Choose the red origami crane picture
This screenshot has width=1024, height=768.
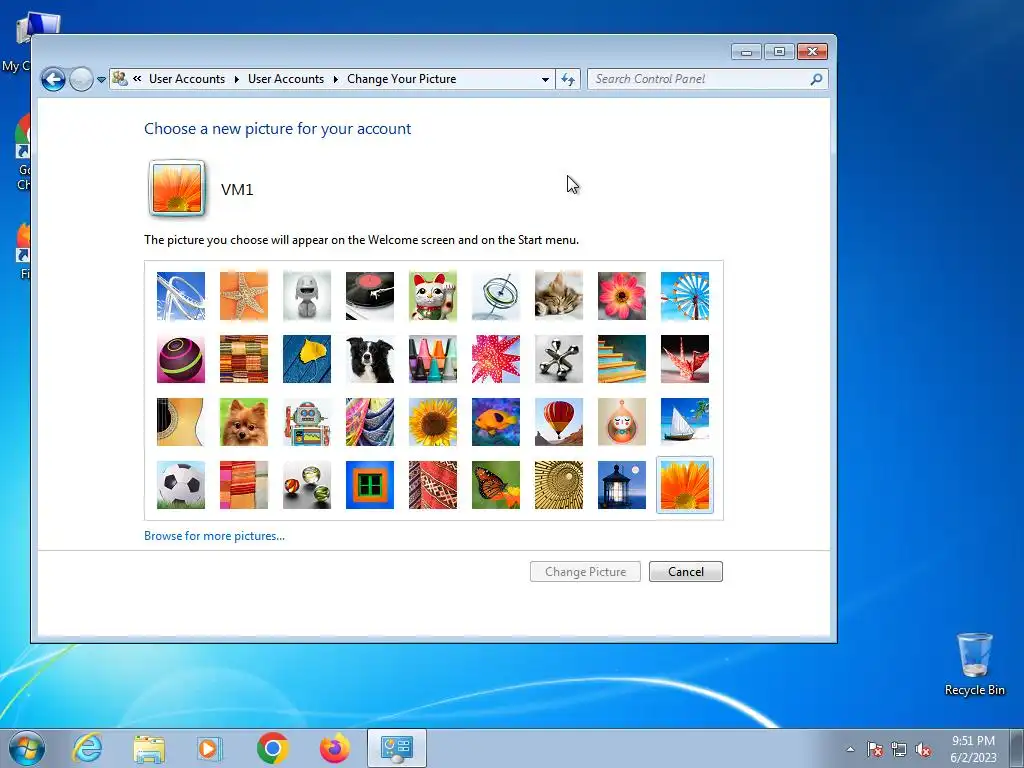[x=684, y=359]
